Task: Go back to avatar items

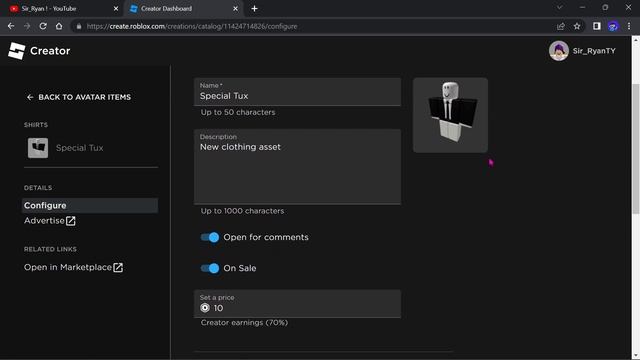Action: tap(79, 97)
